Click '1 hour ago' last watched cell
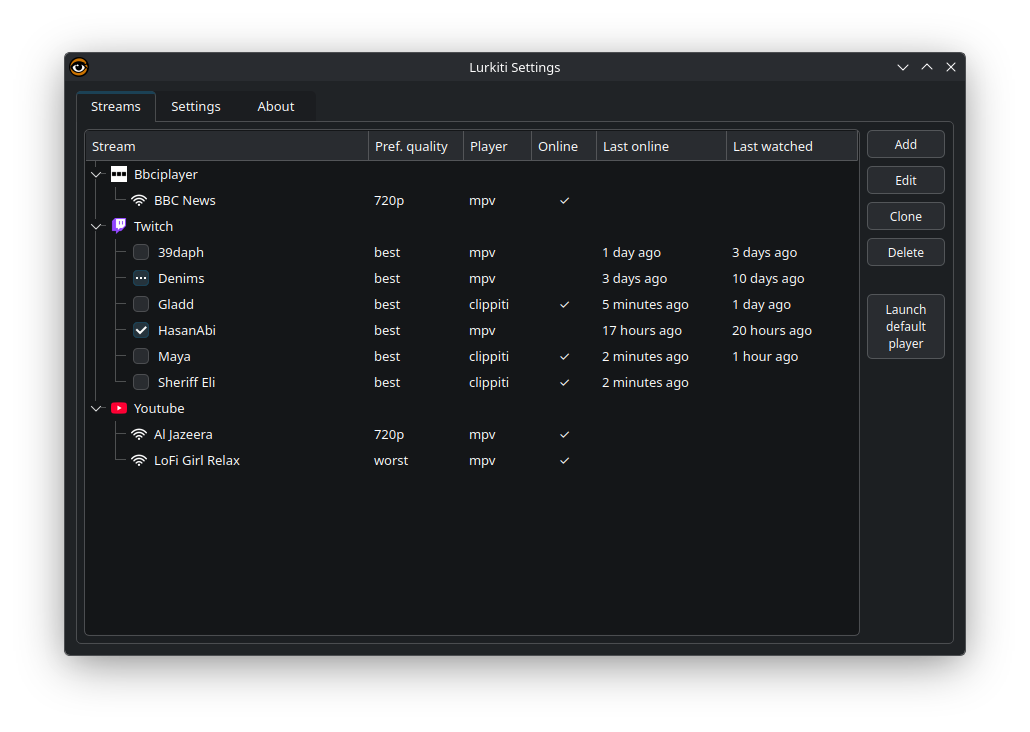 coord(765,357)
